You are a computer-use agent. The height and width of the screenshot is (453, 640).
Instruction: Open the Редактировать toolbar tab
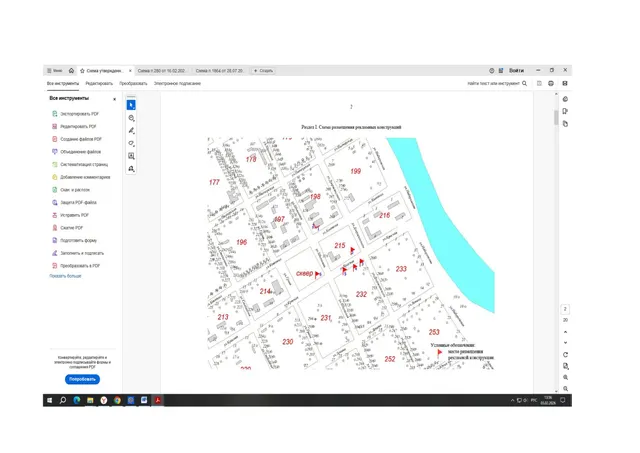99,83
